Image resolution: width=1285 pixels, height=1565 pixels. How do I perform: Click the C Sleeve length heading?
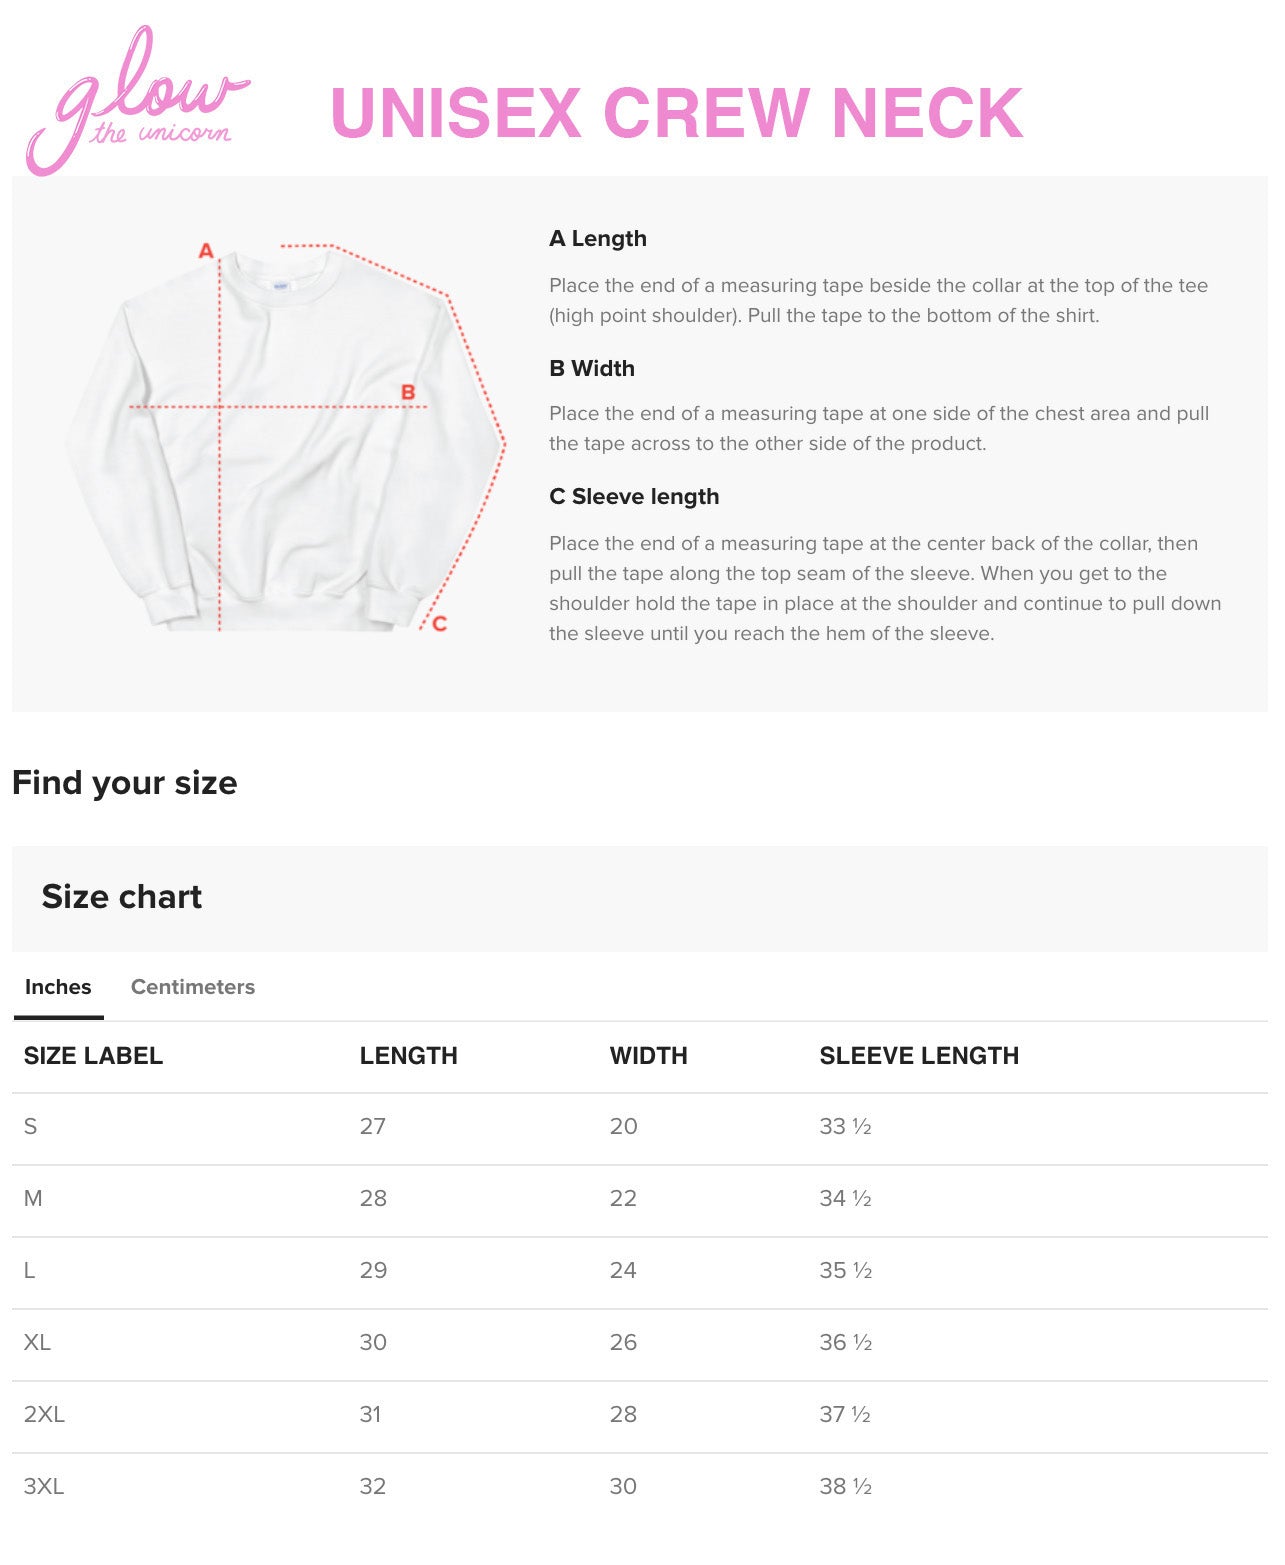[634, 497]
